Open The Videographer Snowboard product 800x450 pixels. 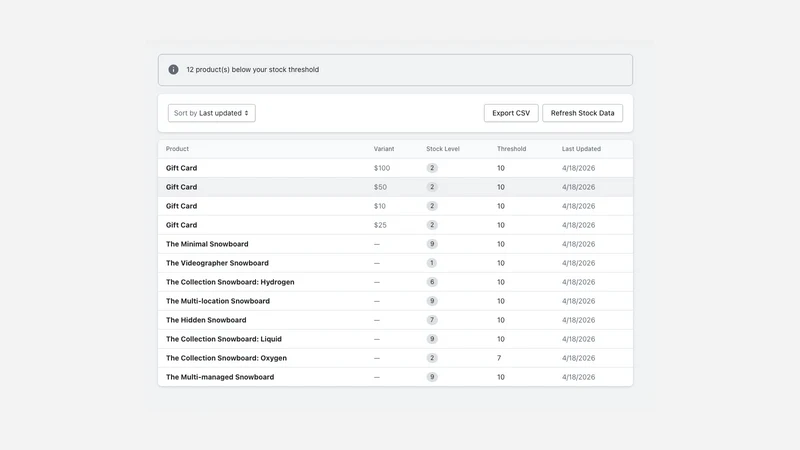point(217,263)
